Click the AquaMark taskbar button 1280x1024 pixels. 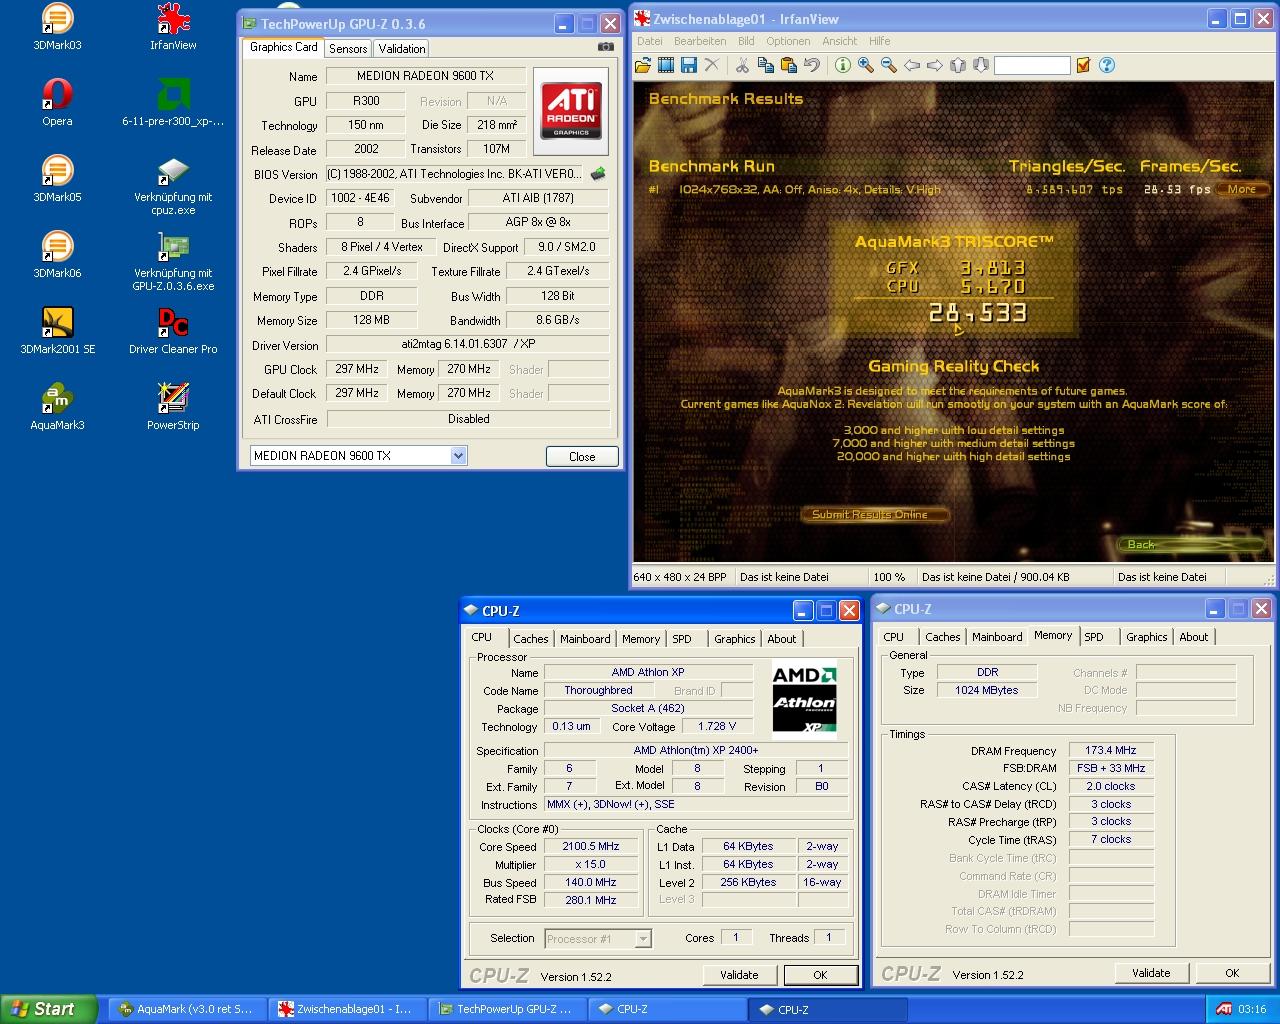coord(187,1009)
